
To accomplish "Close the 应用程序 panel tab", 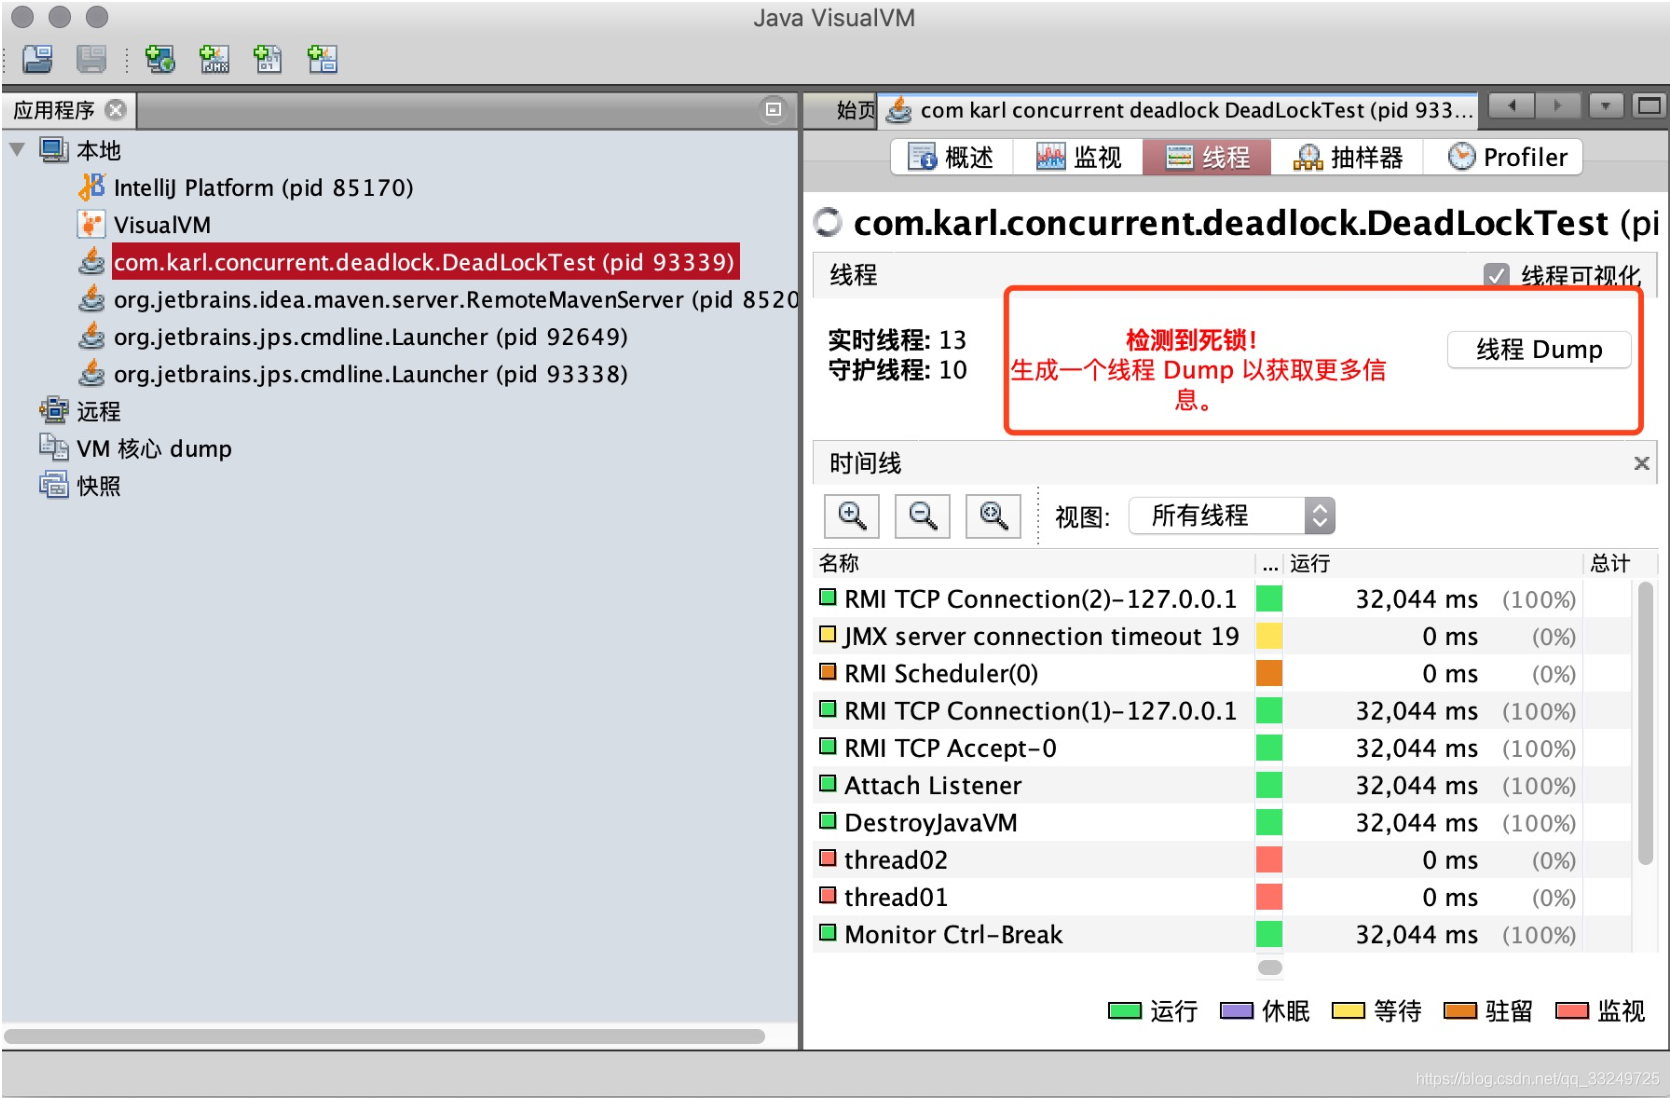I will pos(116,109).
